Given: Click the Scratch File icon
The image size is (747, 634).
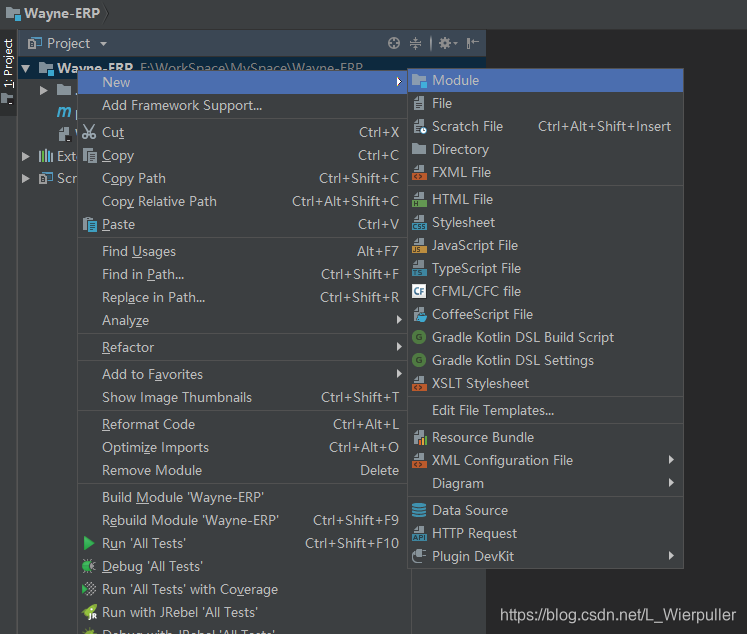Looking at the screenshot, I should click(419, 127).
